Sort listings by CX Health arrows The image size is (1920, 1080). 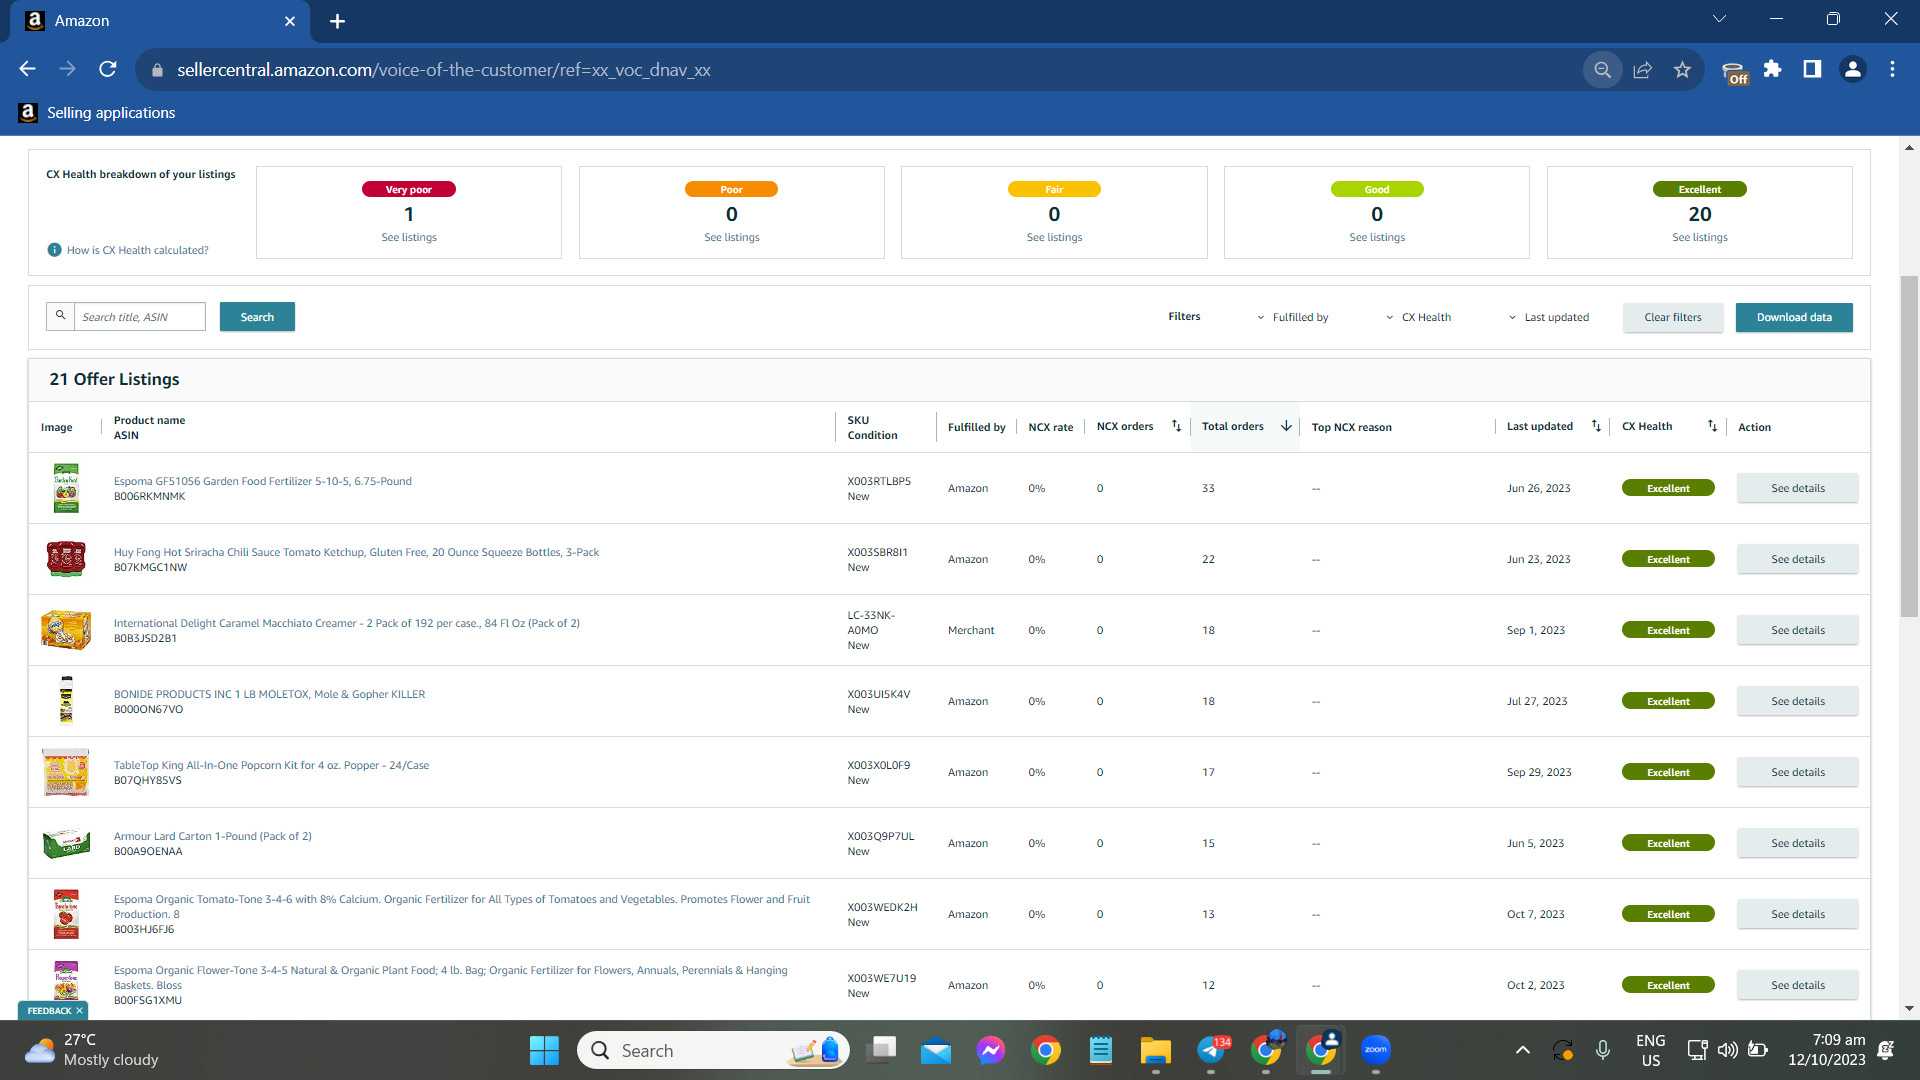(x=1712, y=426)
